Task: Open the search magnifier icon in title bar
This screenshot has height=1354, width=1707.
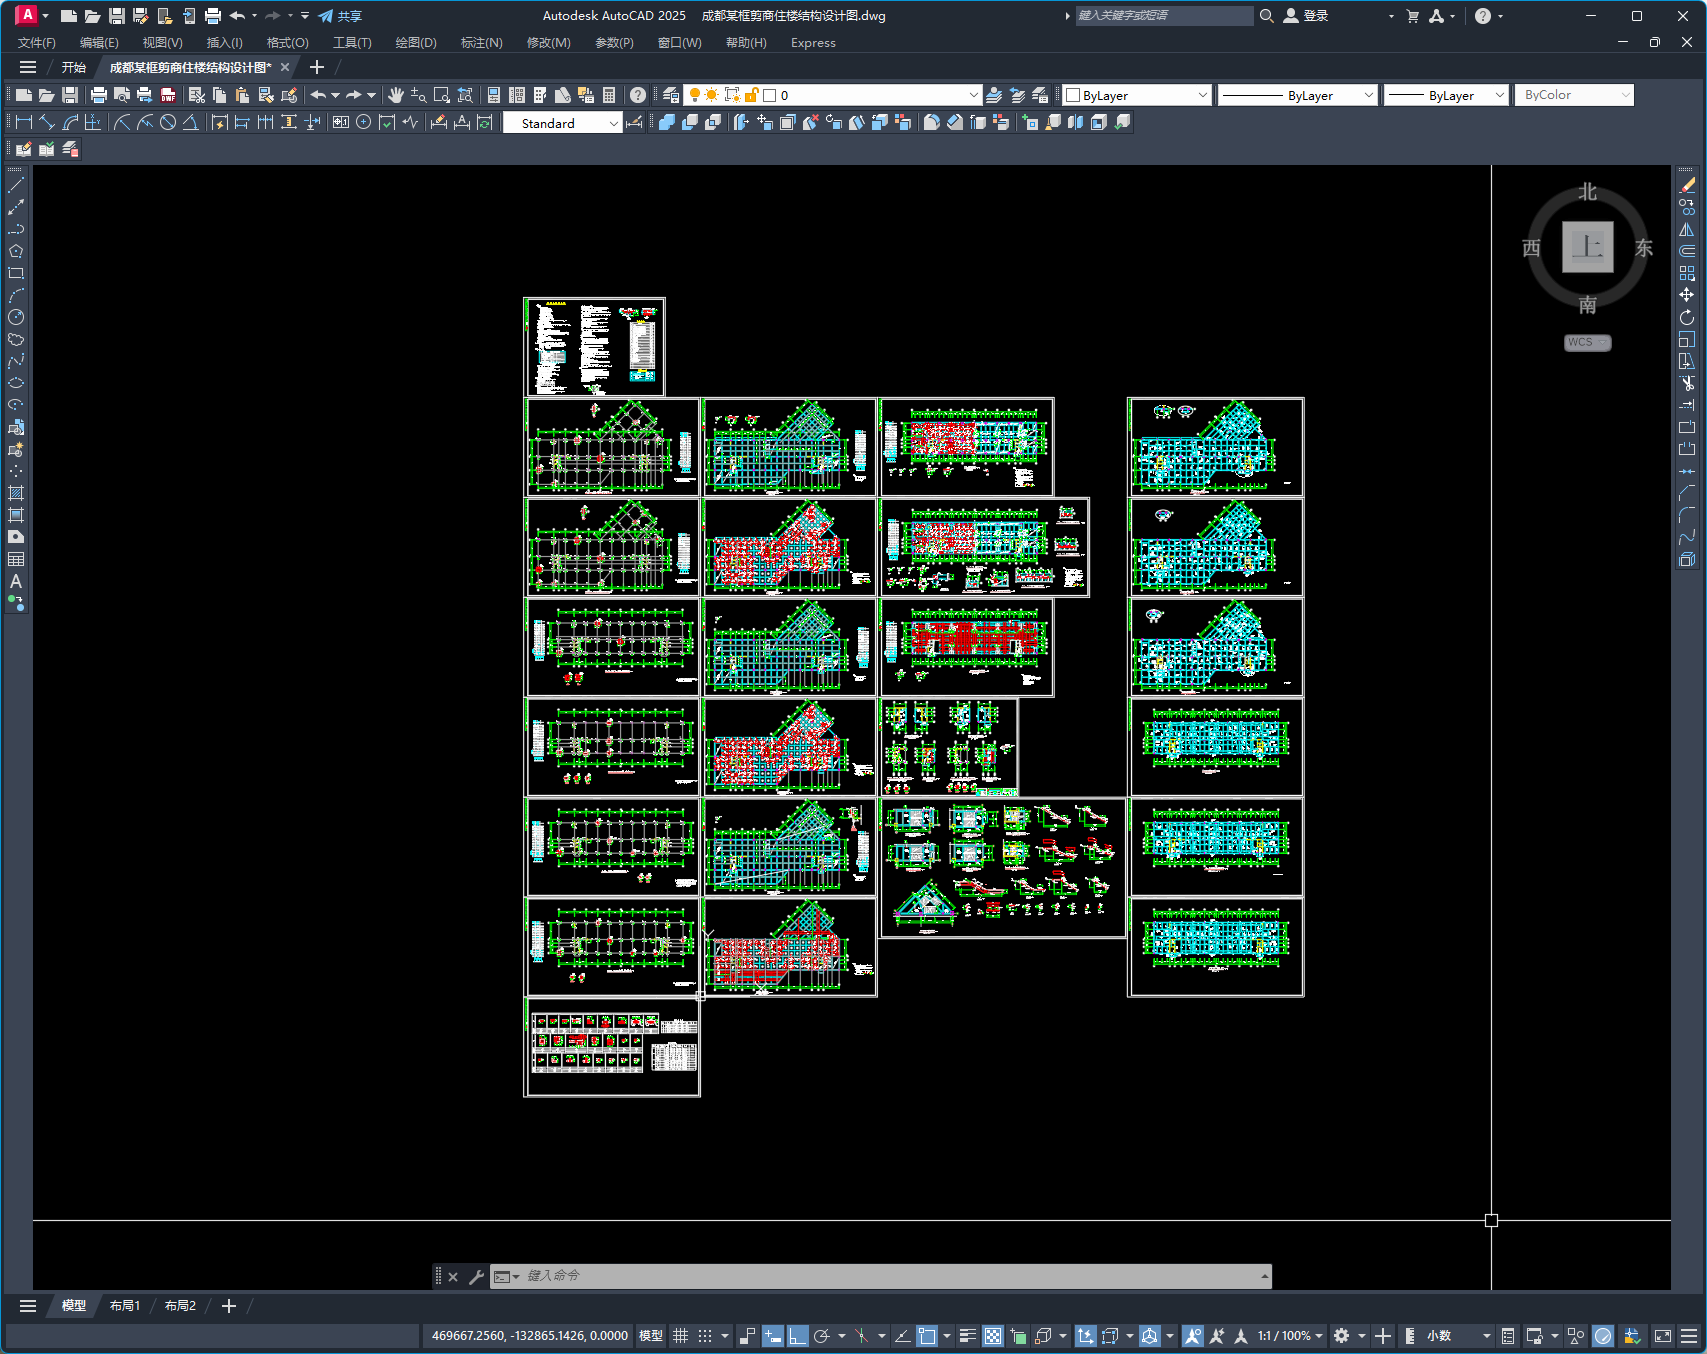Action: pos(1266,16)
